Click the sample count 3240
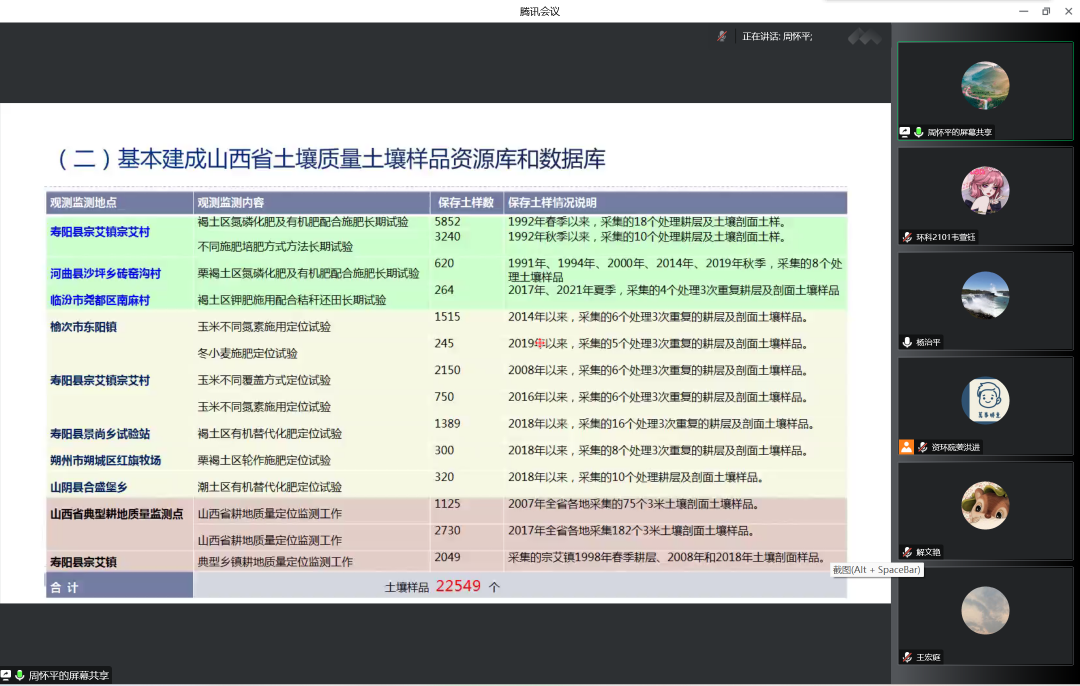The image size is (1080, 686). (447, 236)
